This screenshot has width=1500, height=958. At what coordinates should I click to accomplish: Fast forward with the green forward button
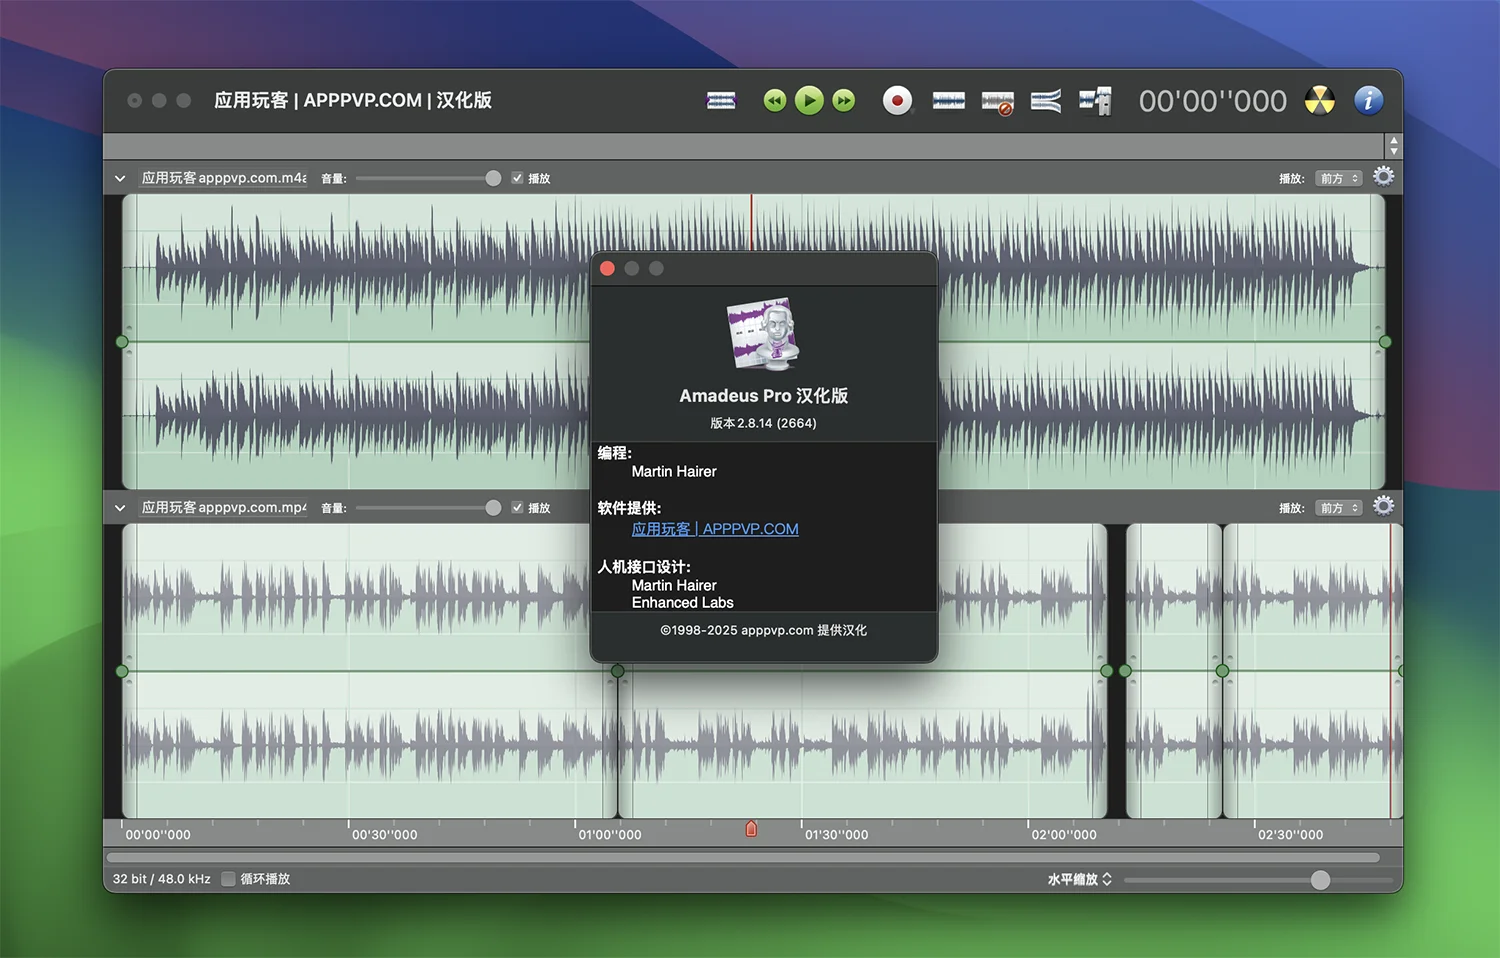pyautogui.click(x=844, y=100)
